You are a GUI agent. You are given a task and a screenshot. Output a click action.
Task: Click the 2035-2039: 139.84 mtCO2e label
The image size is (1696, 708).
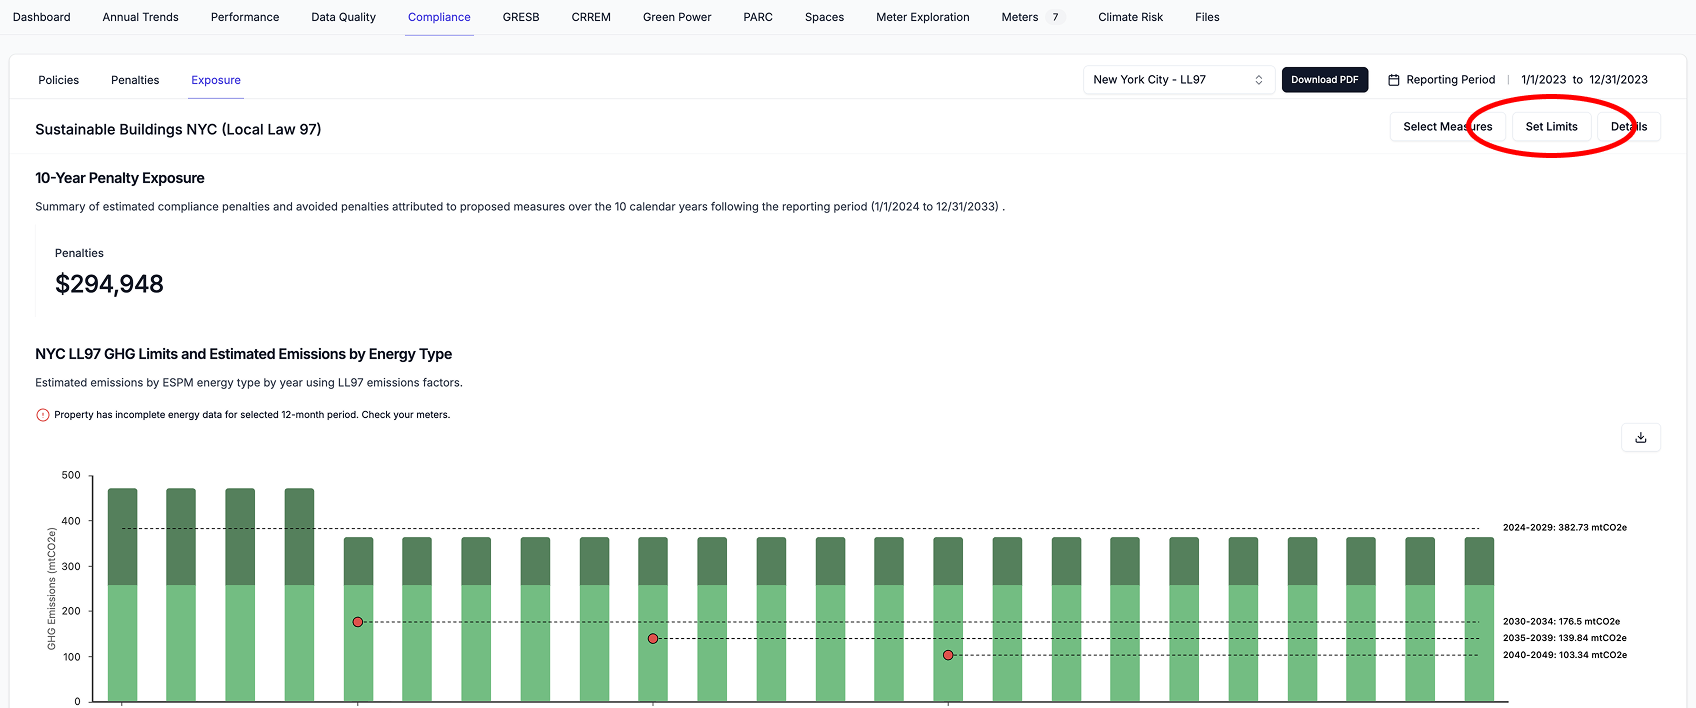tap(1564, 638)
